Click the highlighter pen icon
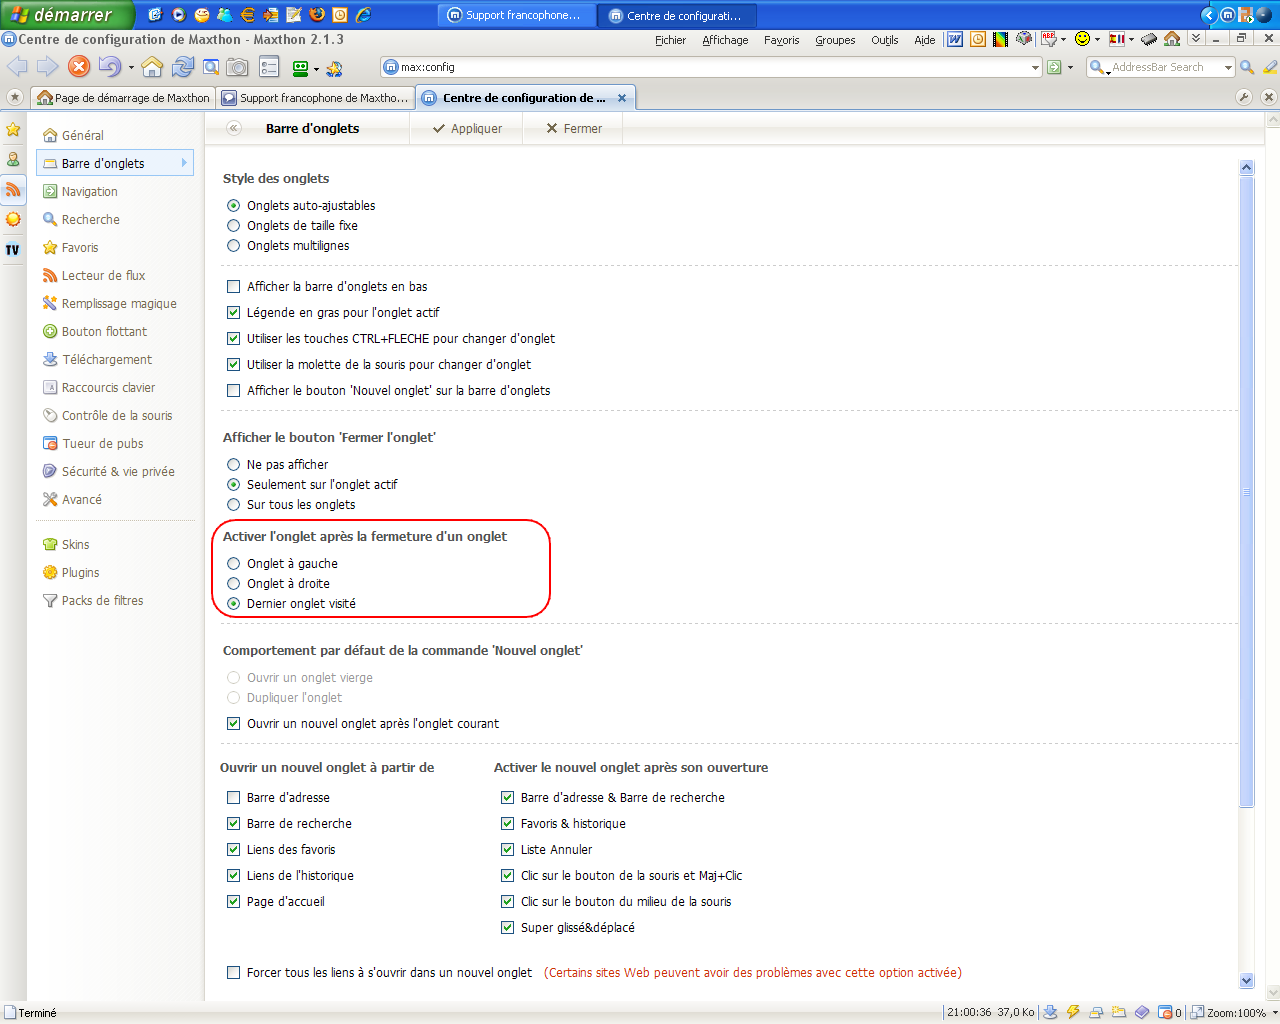 coord(1270,67)
